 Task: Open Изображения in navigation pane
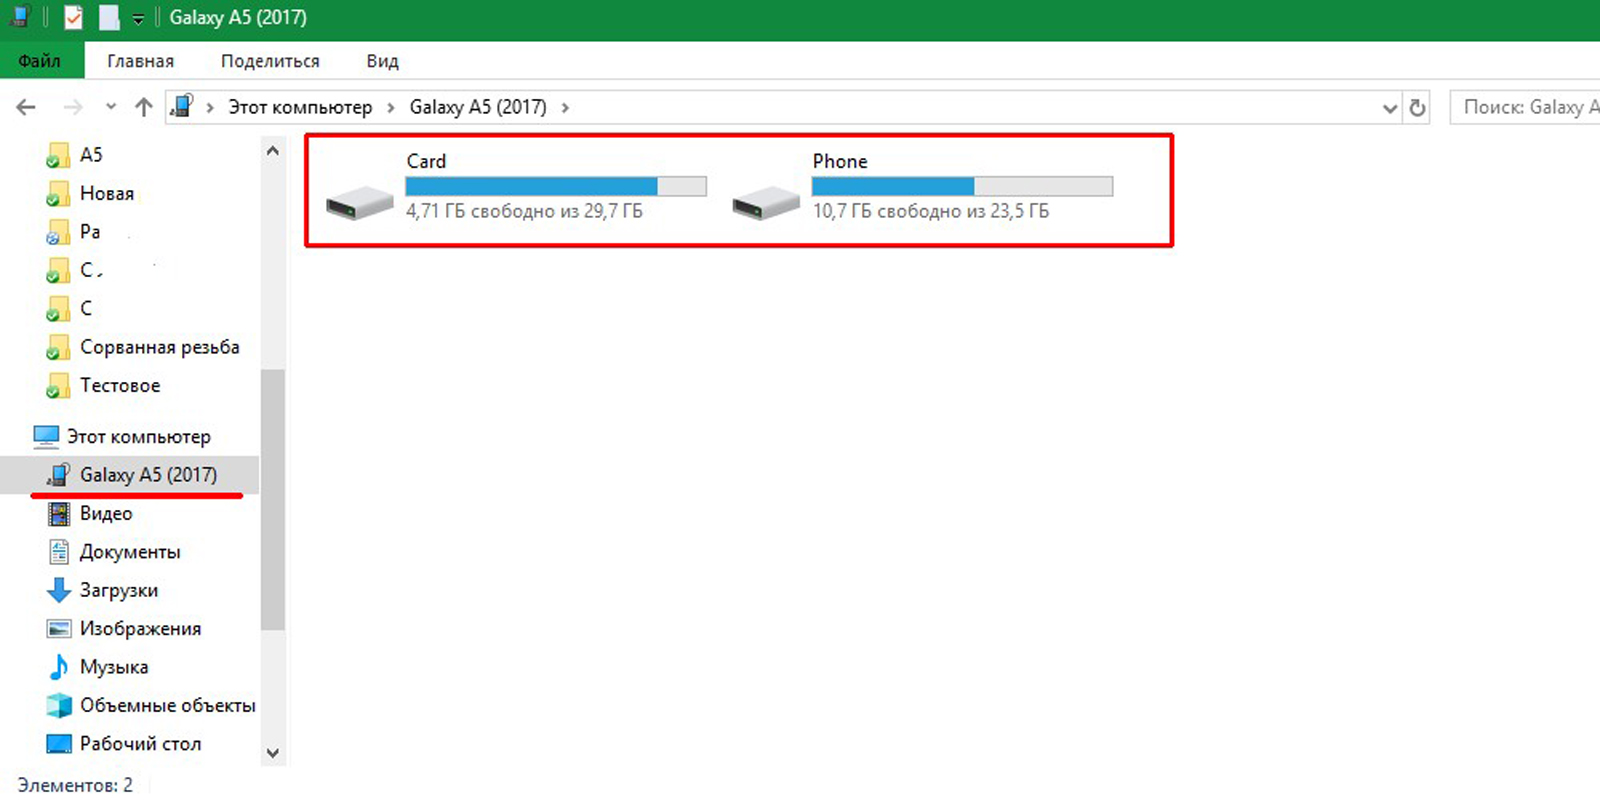tap(140, 629)
